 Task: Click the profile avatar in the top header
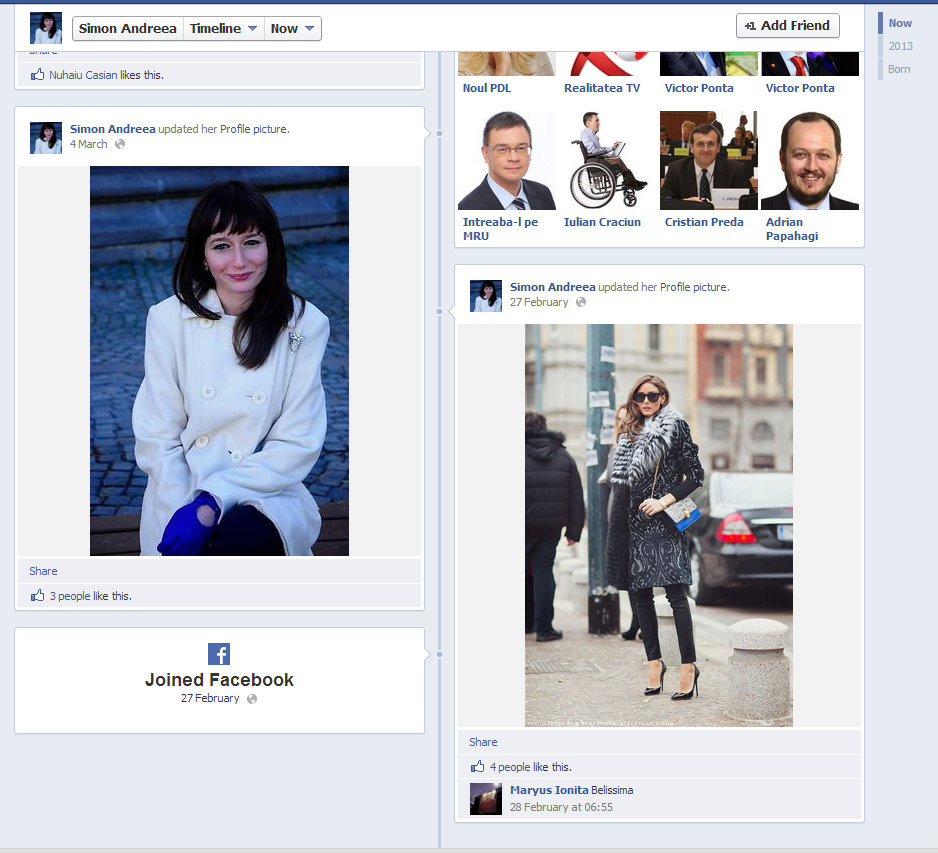click(46, 28)
